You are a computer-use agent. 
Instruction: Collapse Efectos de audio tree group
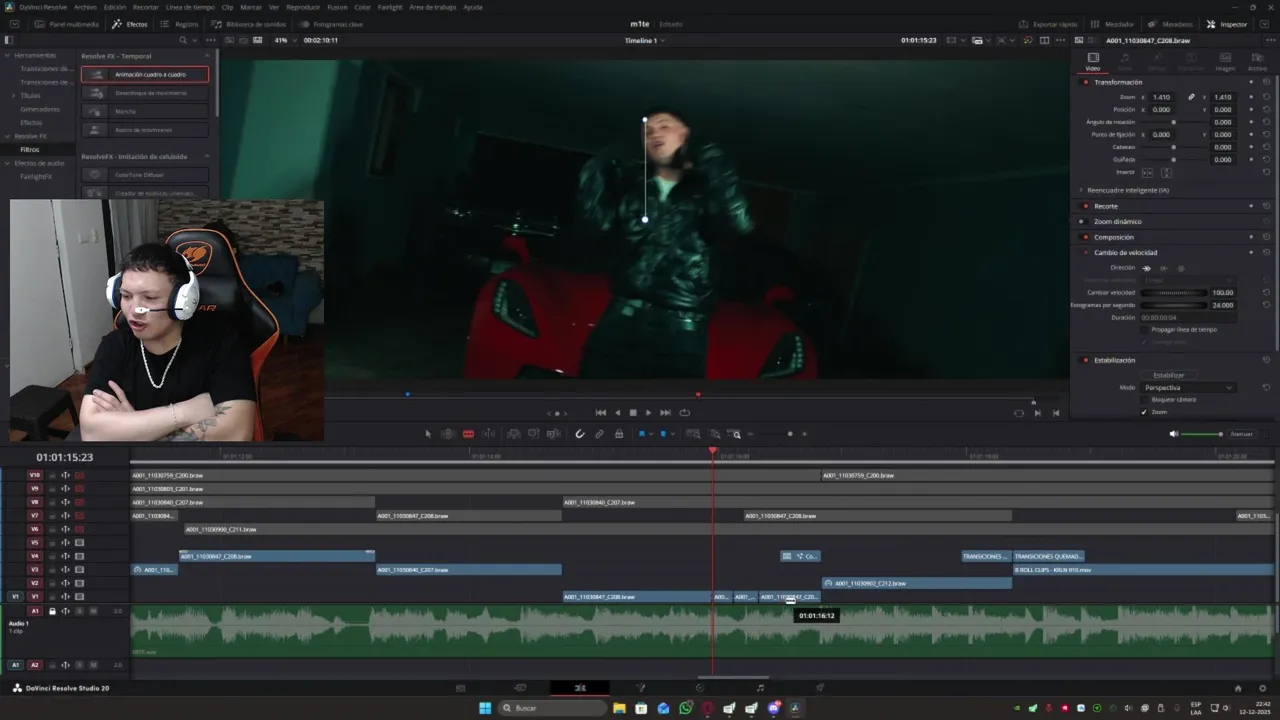pyautogui.click(x=8, y=163)
